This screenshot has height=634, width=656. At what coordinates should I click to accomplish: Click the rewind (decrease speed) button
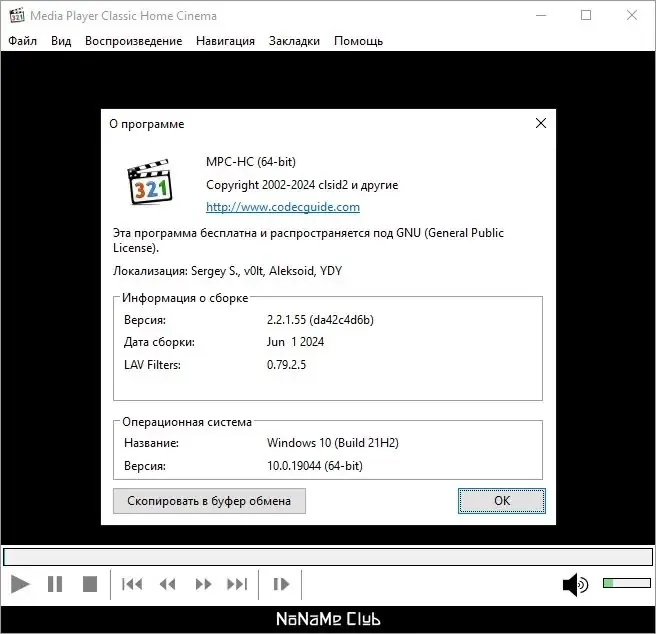pos(168,584)
